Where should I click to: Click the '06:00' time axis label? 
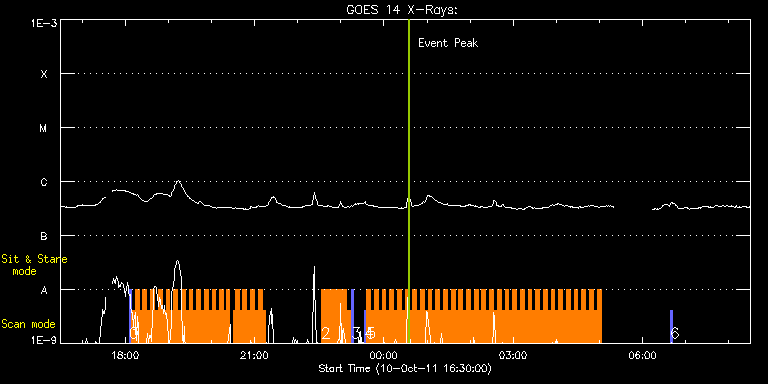click(642, 355)
